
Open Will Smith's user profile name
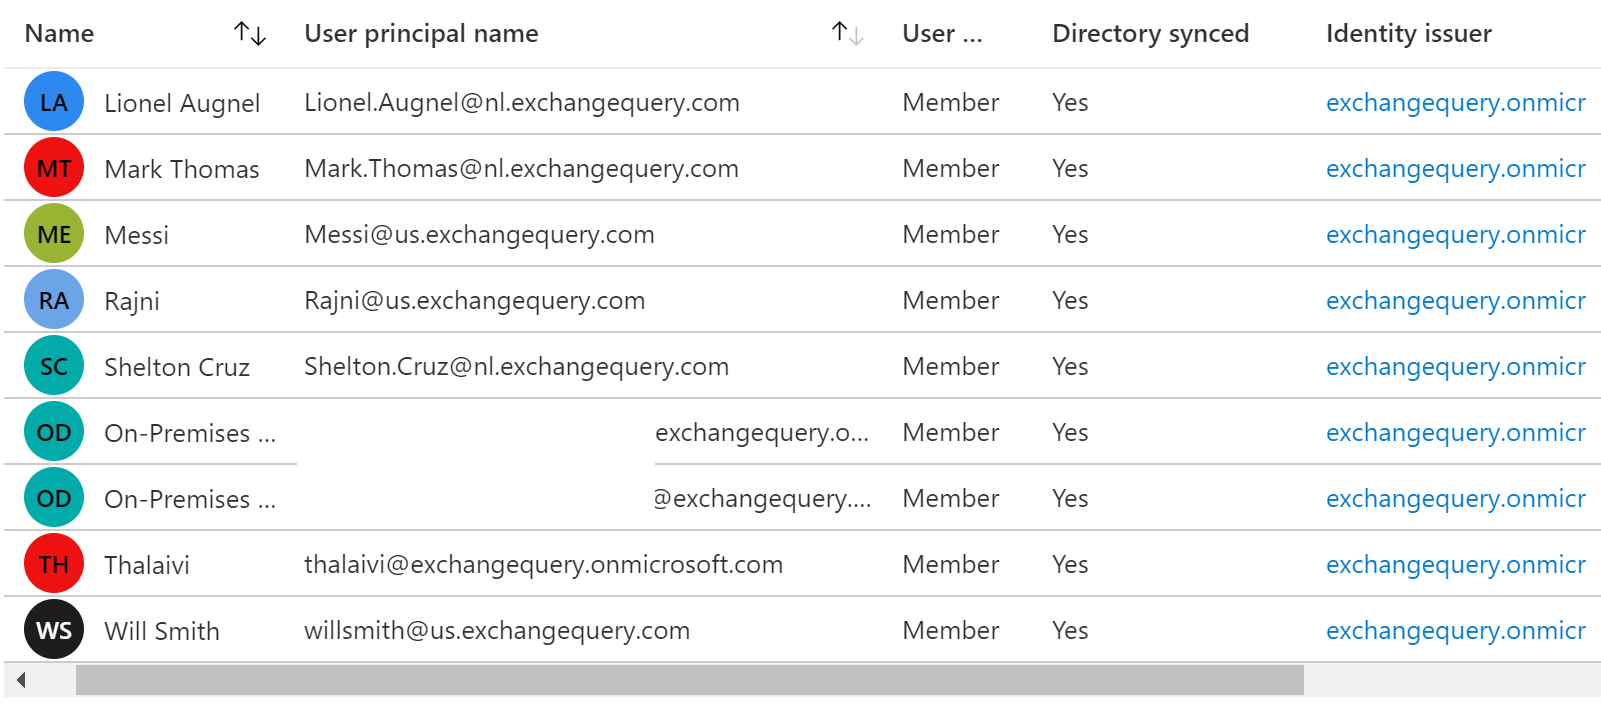point(162,631)
